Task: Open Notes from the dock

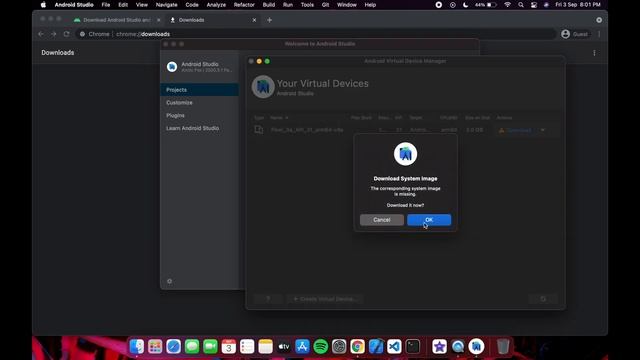Action: (x=265, y=347)
